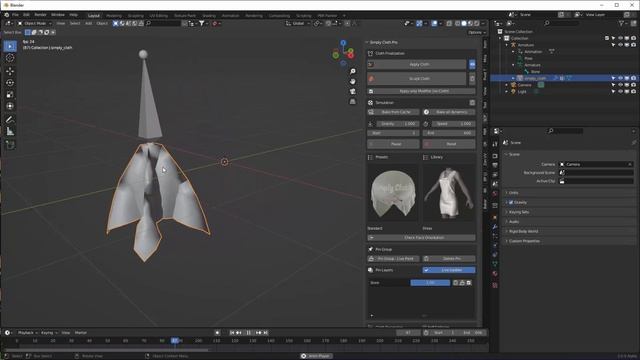Image resolution: width=640 pixels, height=360 pixels.
Task: Click the Pin Group Live Paint button
Action: tap(393, 259)
